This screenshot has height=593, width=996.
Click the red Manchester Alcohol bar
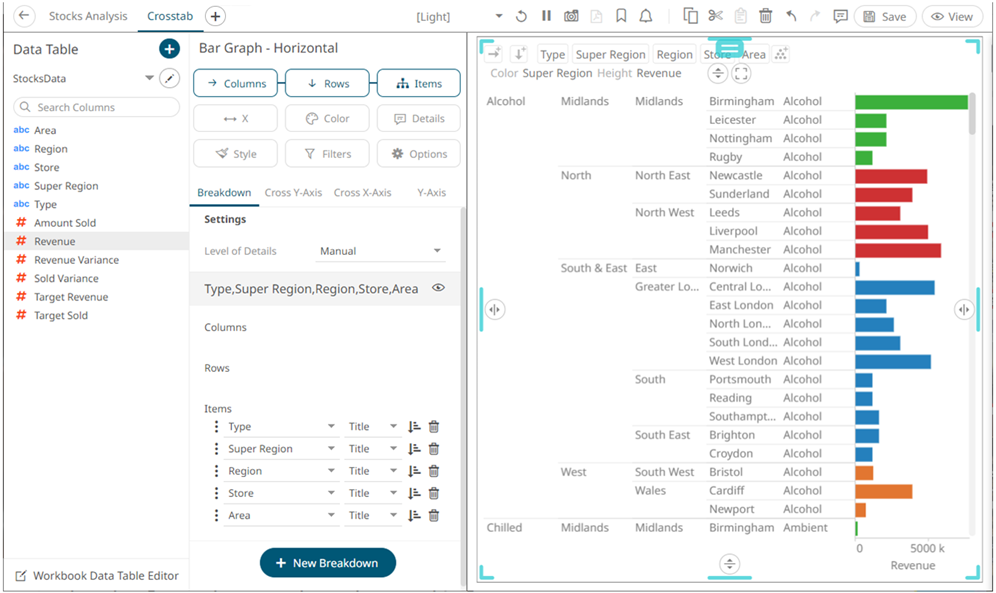point(898,250)
